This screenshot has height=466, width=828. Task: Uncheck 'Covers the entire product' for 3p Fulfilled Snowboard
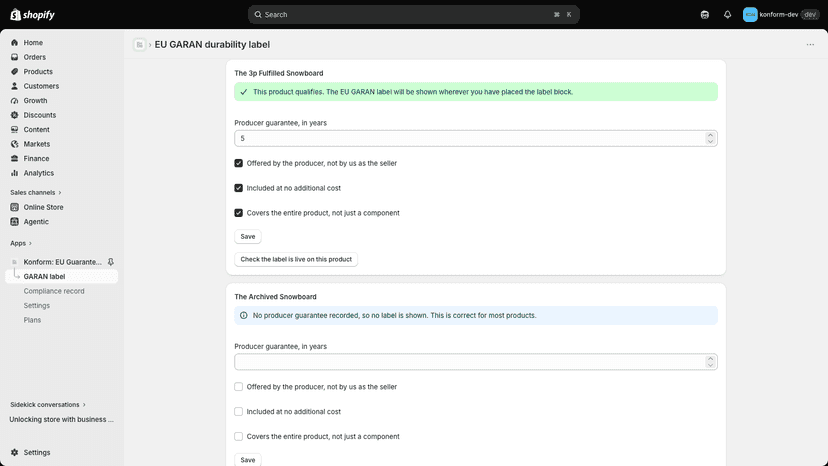click(x=239, y=213)
